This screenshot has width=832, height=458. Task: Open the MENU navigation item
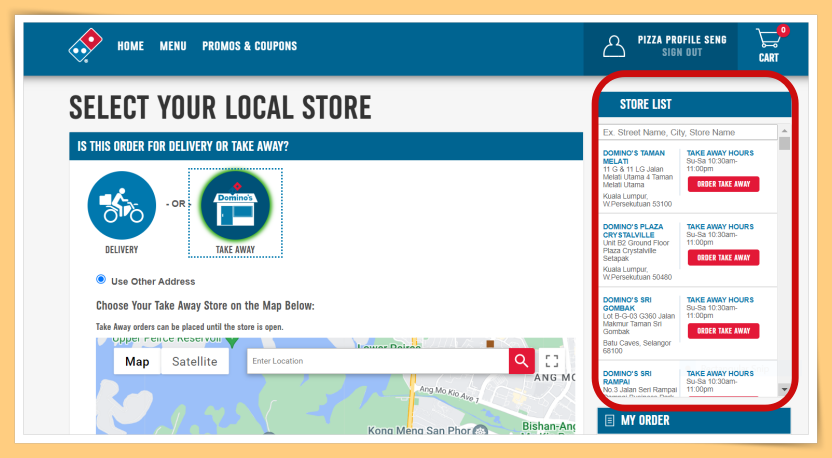coord(173,46)
